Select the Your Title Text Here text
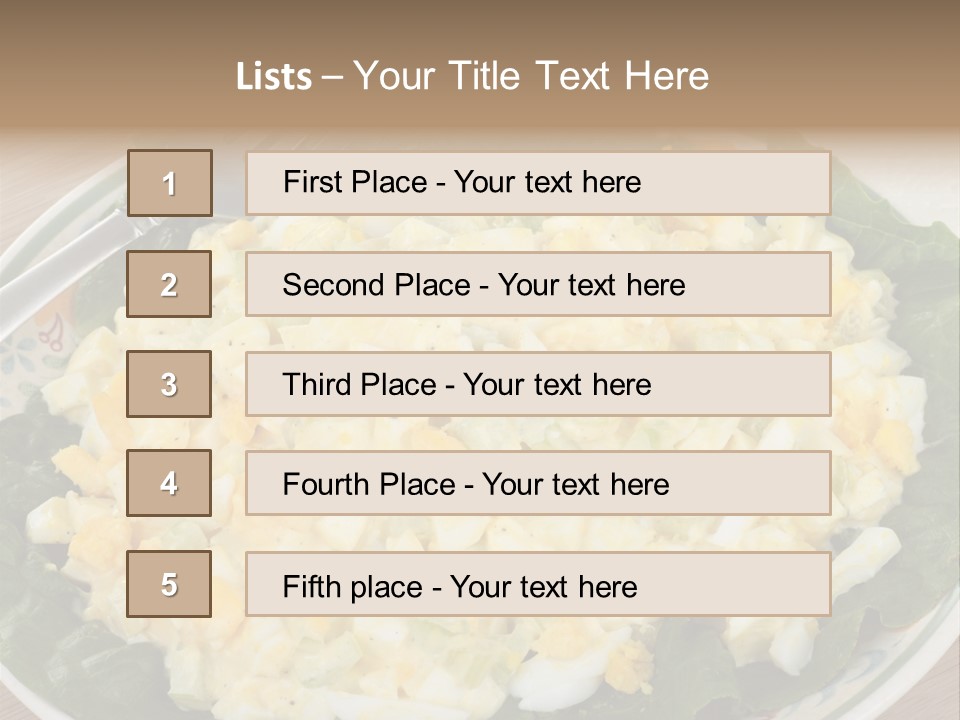Screen dimensions: 960x720 pyautogui.click(x=531, y=77)
